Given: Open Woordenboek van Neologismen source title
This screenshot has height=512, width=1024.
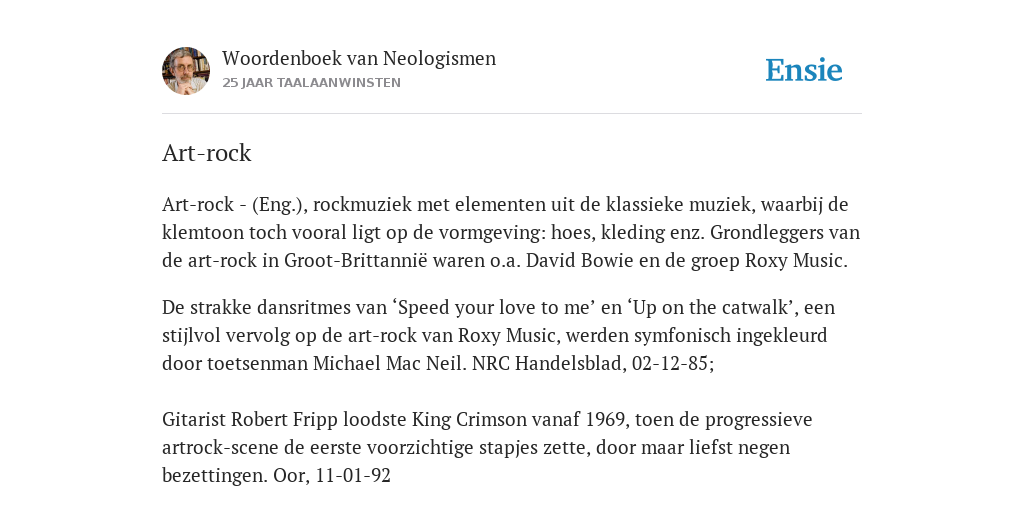Looking at the screenshot, I should point(359,58).
